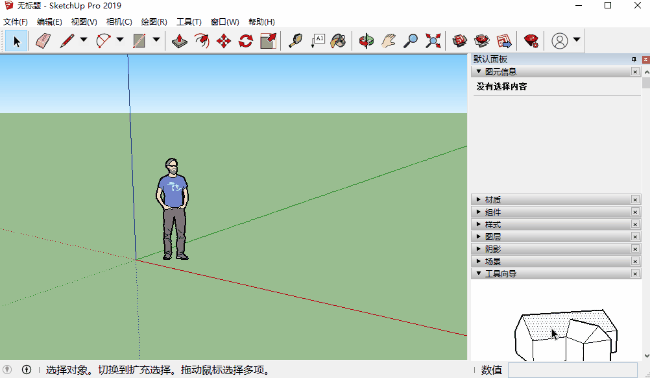This screenshot has height=378, width=650.
Task: Send model to LayOut
Action: [504, 41]
